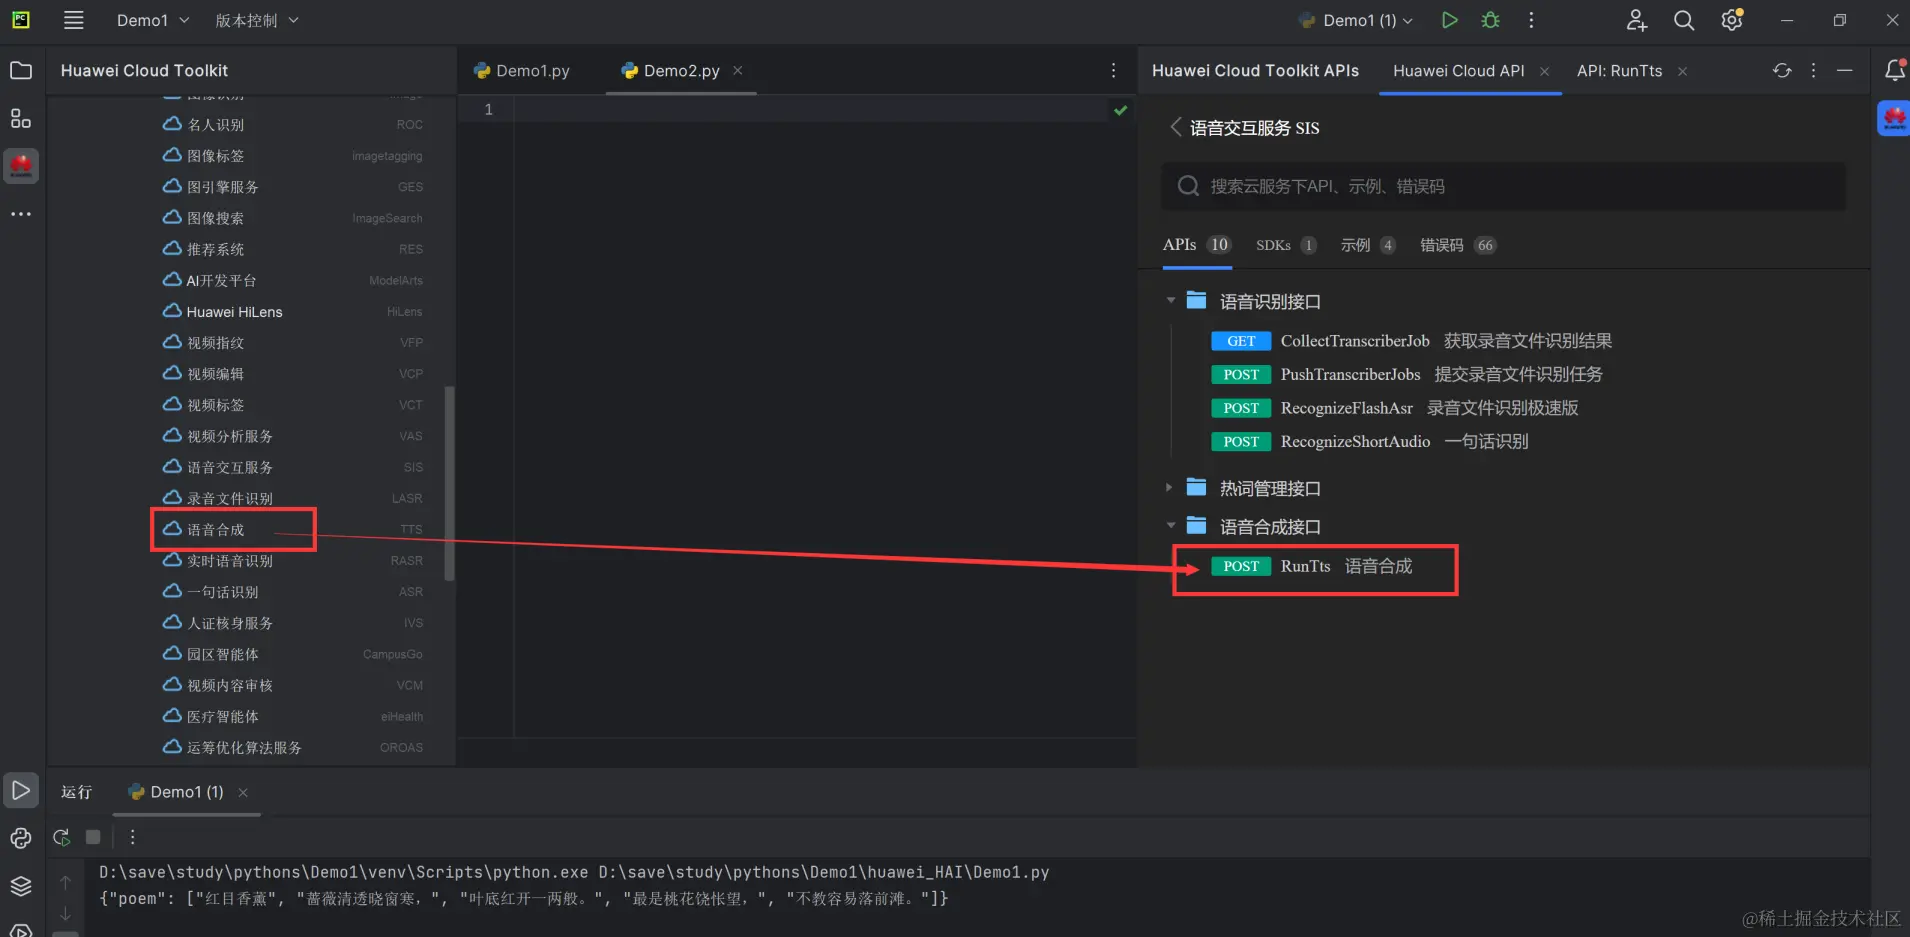The image size is (1910, 937).
Task: Switch to the Demo1.py editor tab
Action: tap(522, 71)
